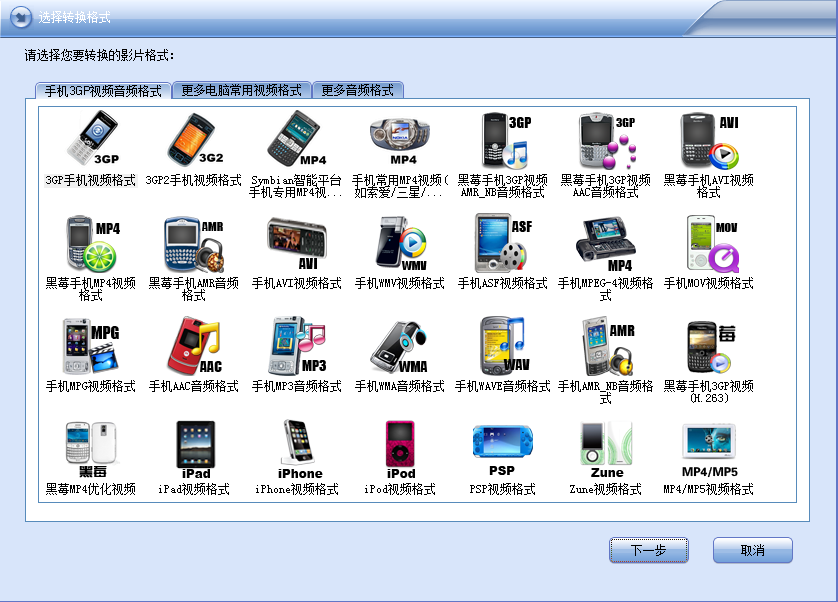Click the MP4/MP5视频格式 label
Viewport: 838px width, 602px height.
[x=709, y=489]
